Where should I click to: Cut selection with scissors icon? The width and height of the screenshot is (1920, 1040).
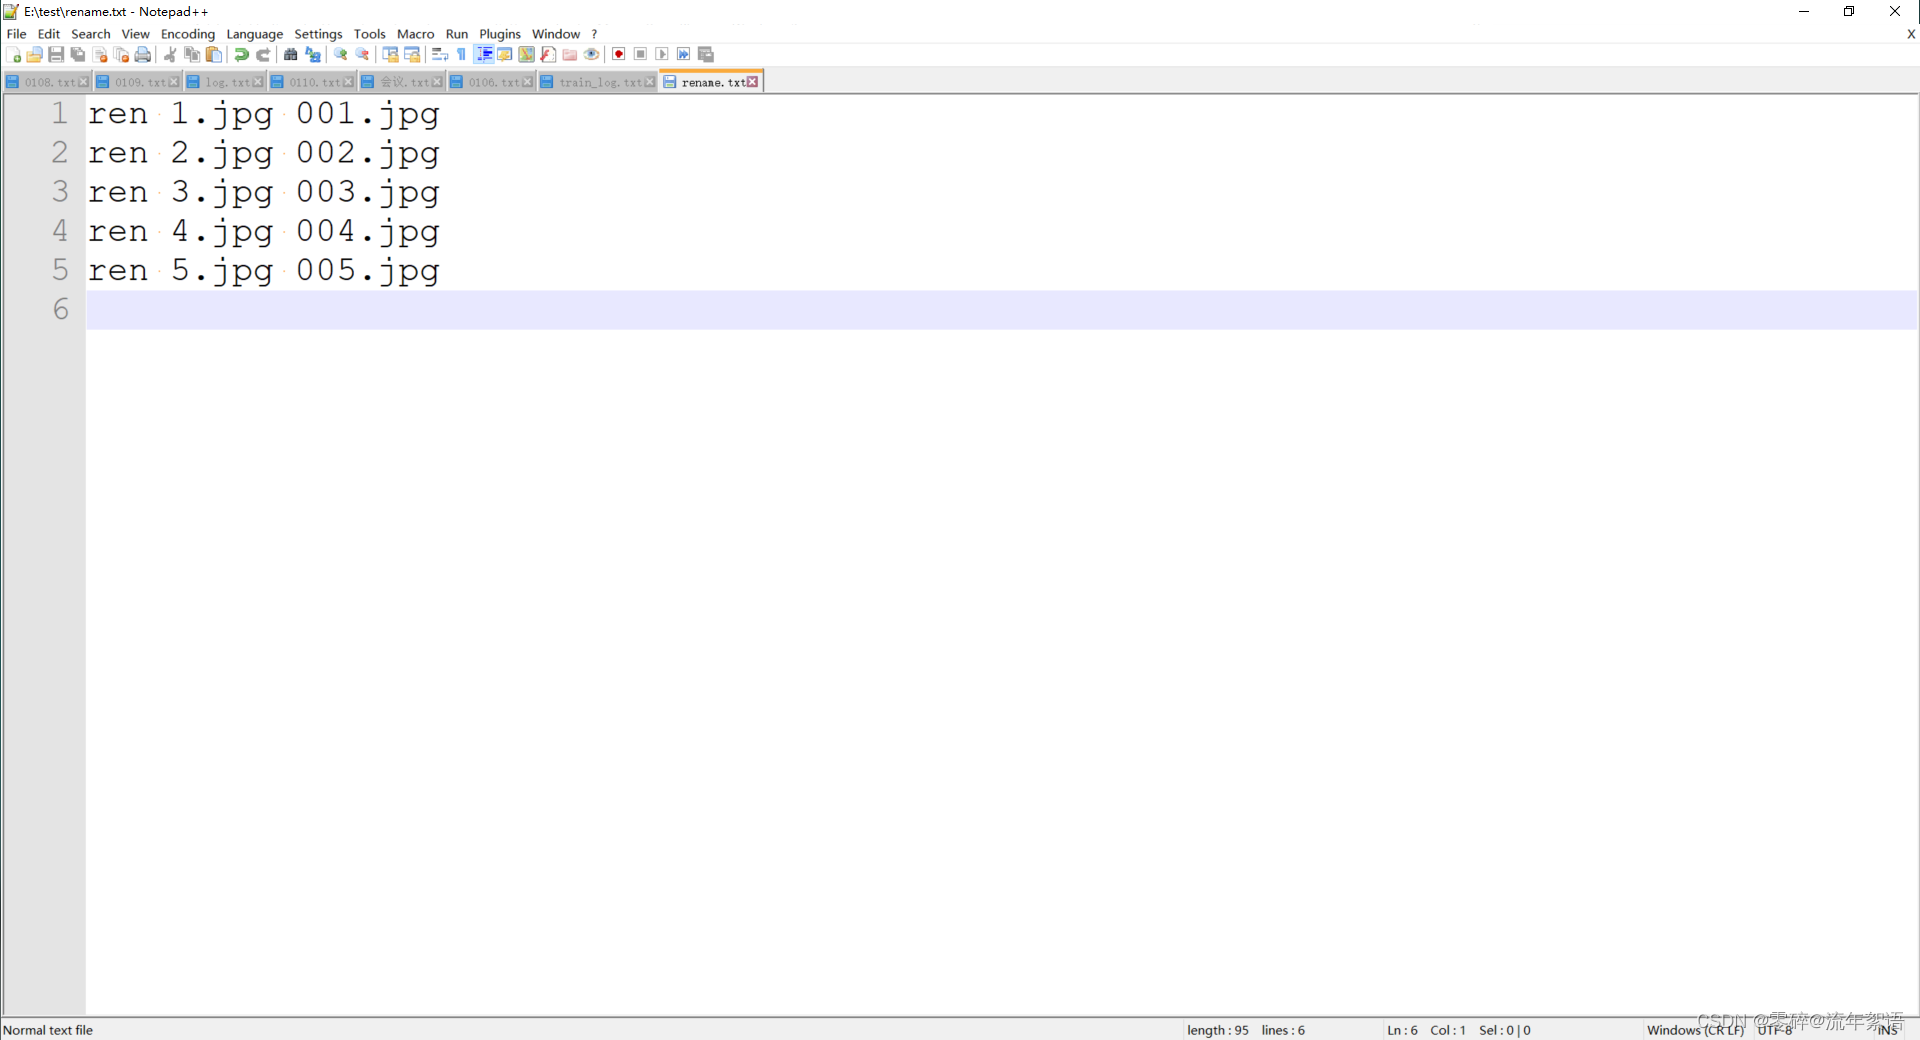tap(170, 55)
